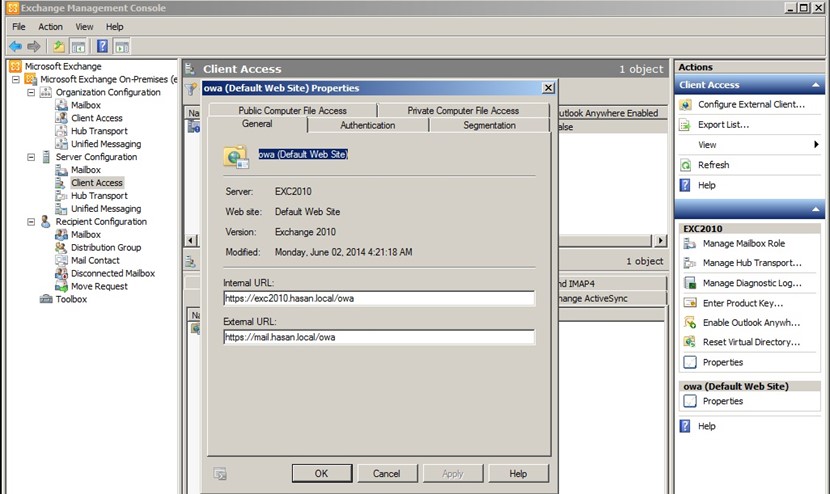Click Export List action

coord(723,125)
